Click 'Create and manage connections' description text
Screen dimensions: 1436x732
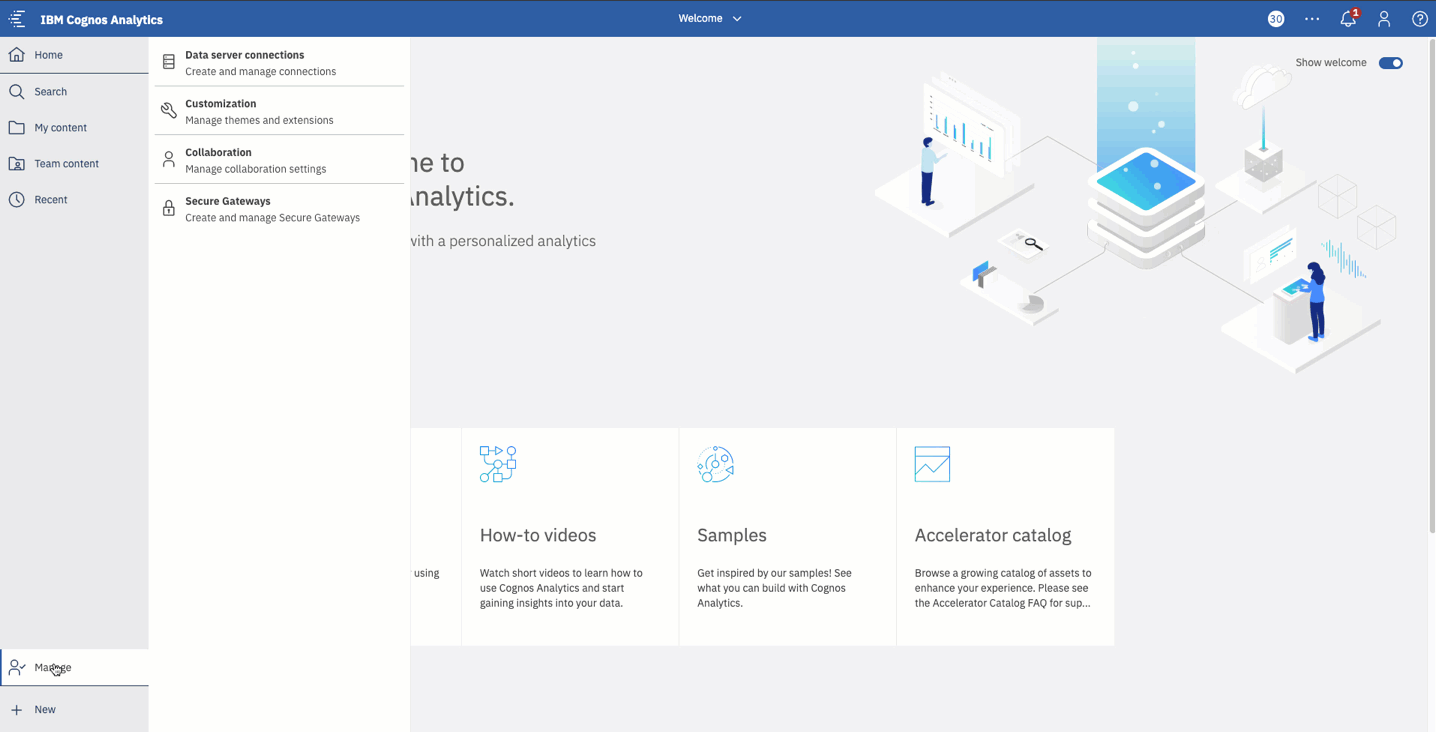(x=260, y=72)
